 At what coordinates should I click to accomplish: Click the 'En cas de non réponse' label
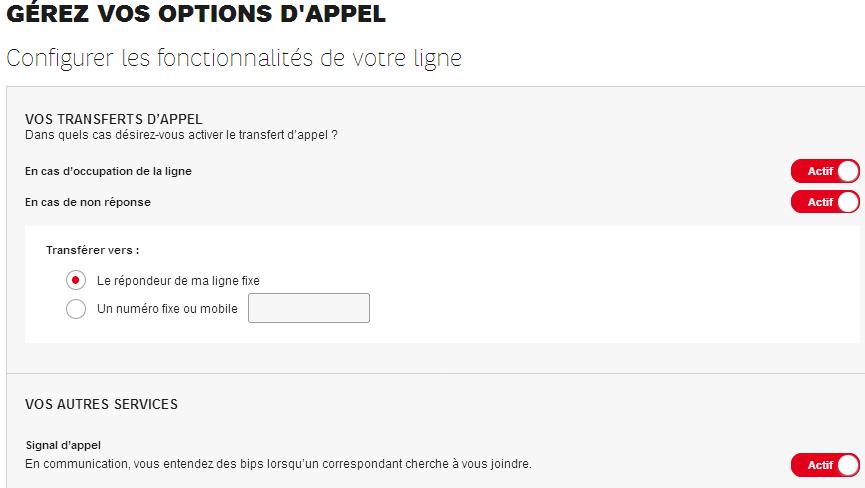point(88,202)
